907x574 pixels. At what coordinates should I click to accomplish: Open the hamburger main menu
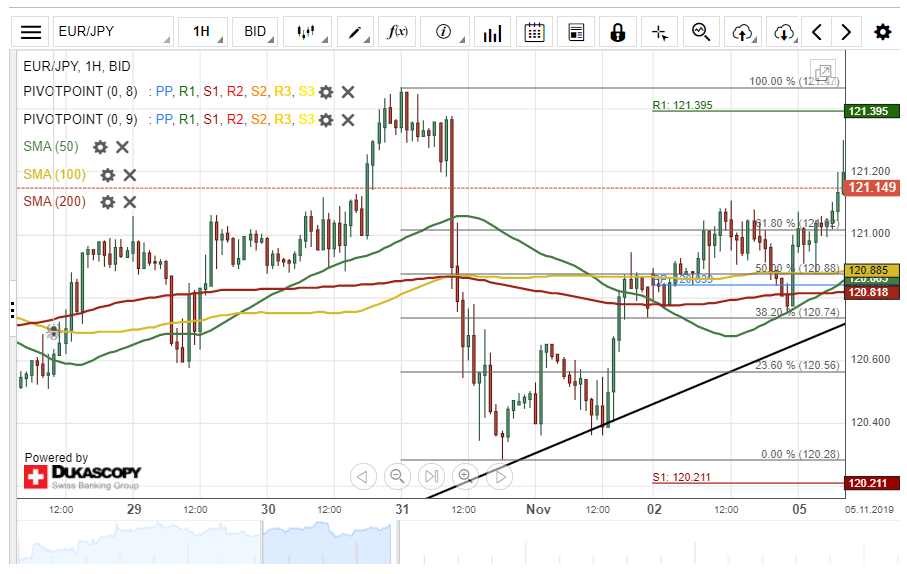click(31, 32)
